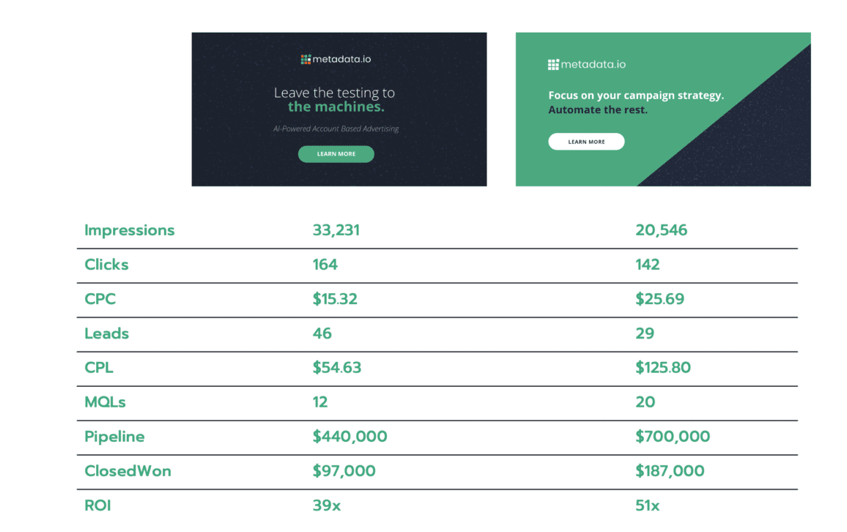Click the Impressions row label
This screenshot has width=847, height=532.
(129, 230)
